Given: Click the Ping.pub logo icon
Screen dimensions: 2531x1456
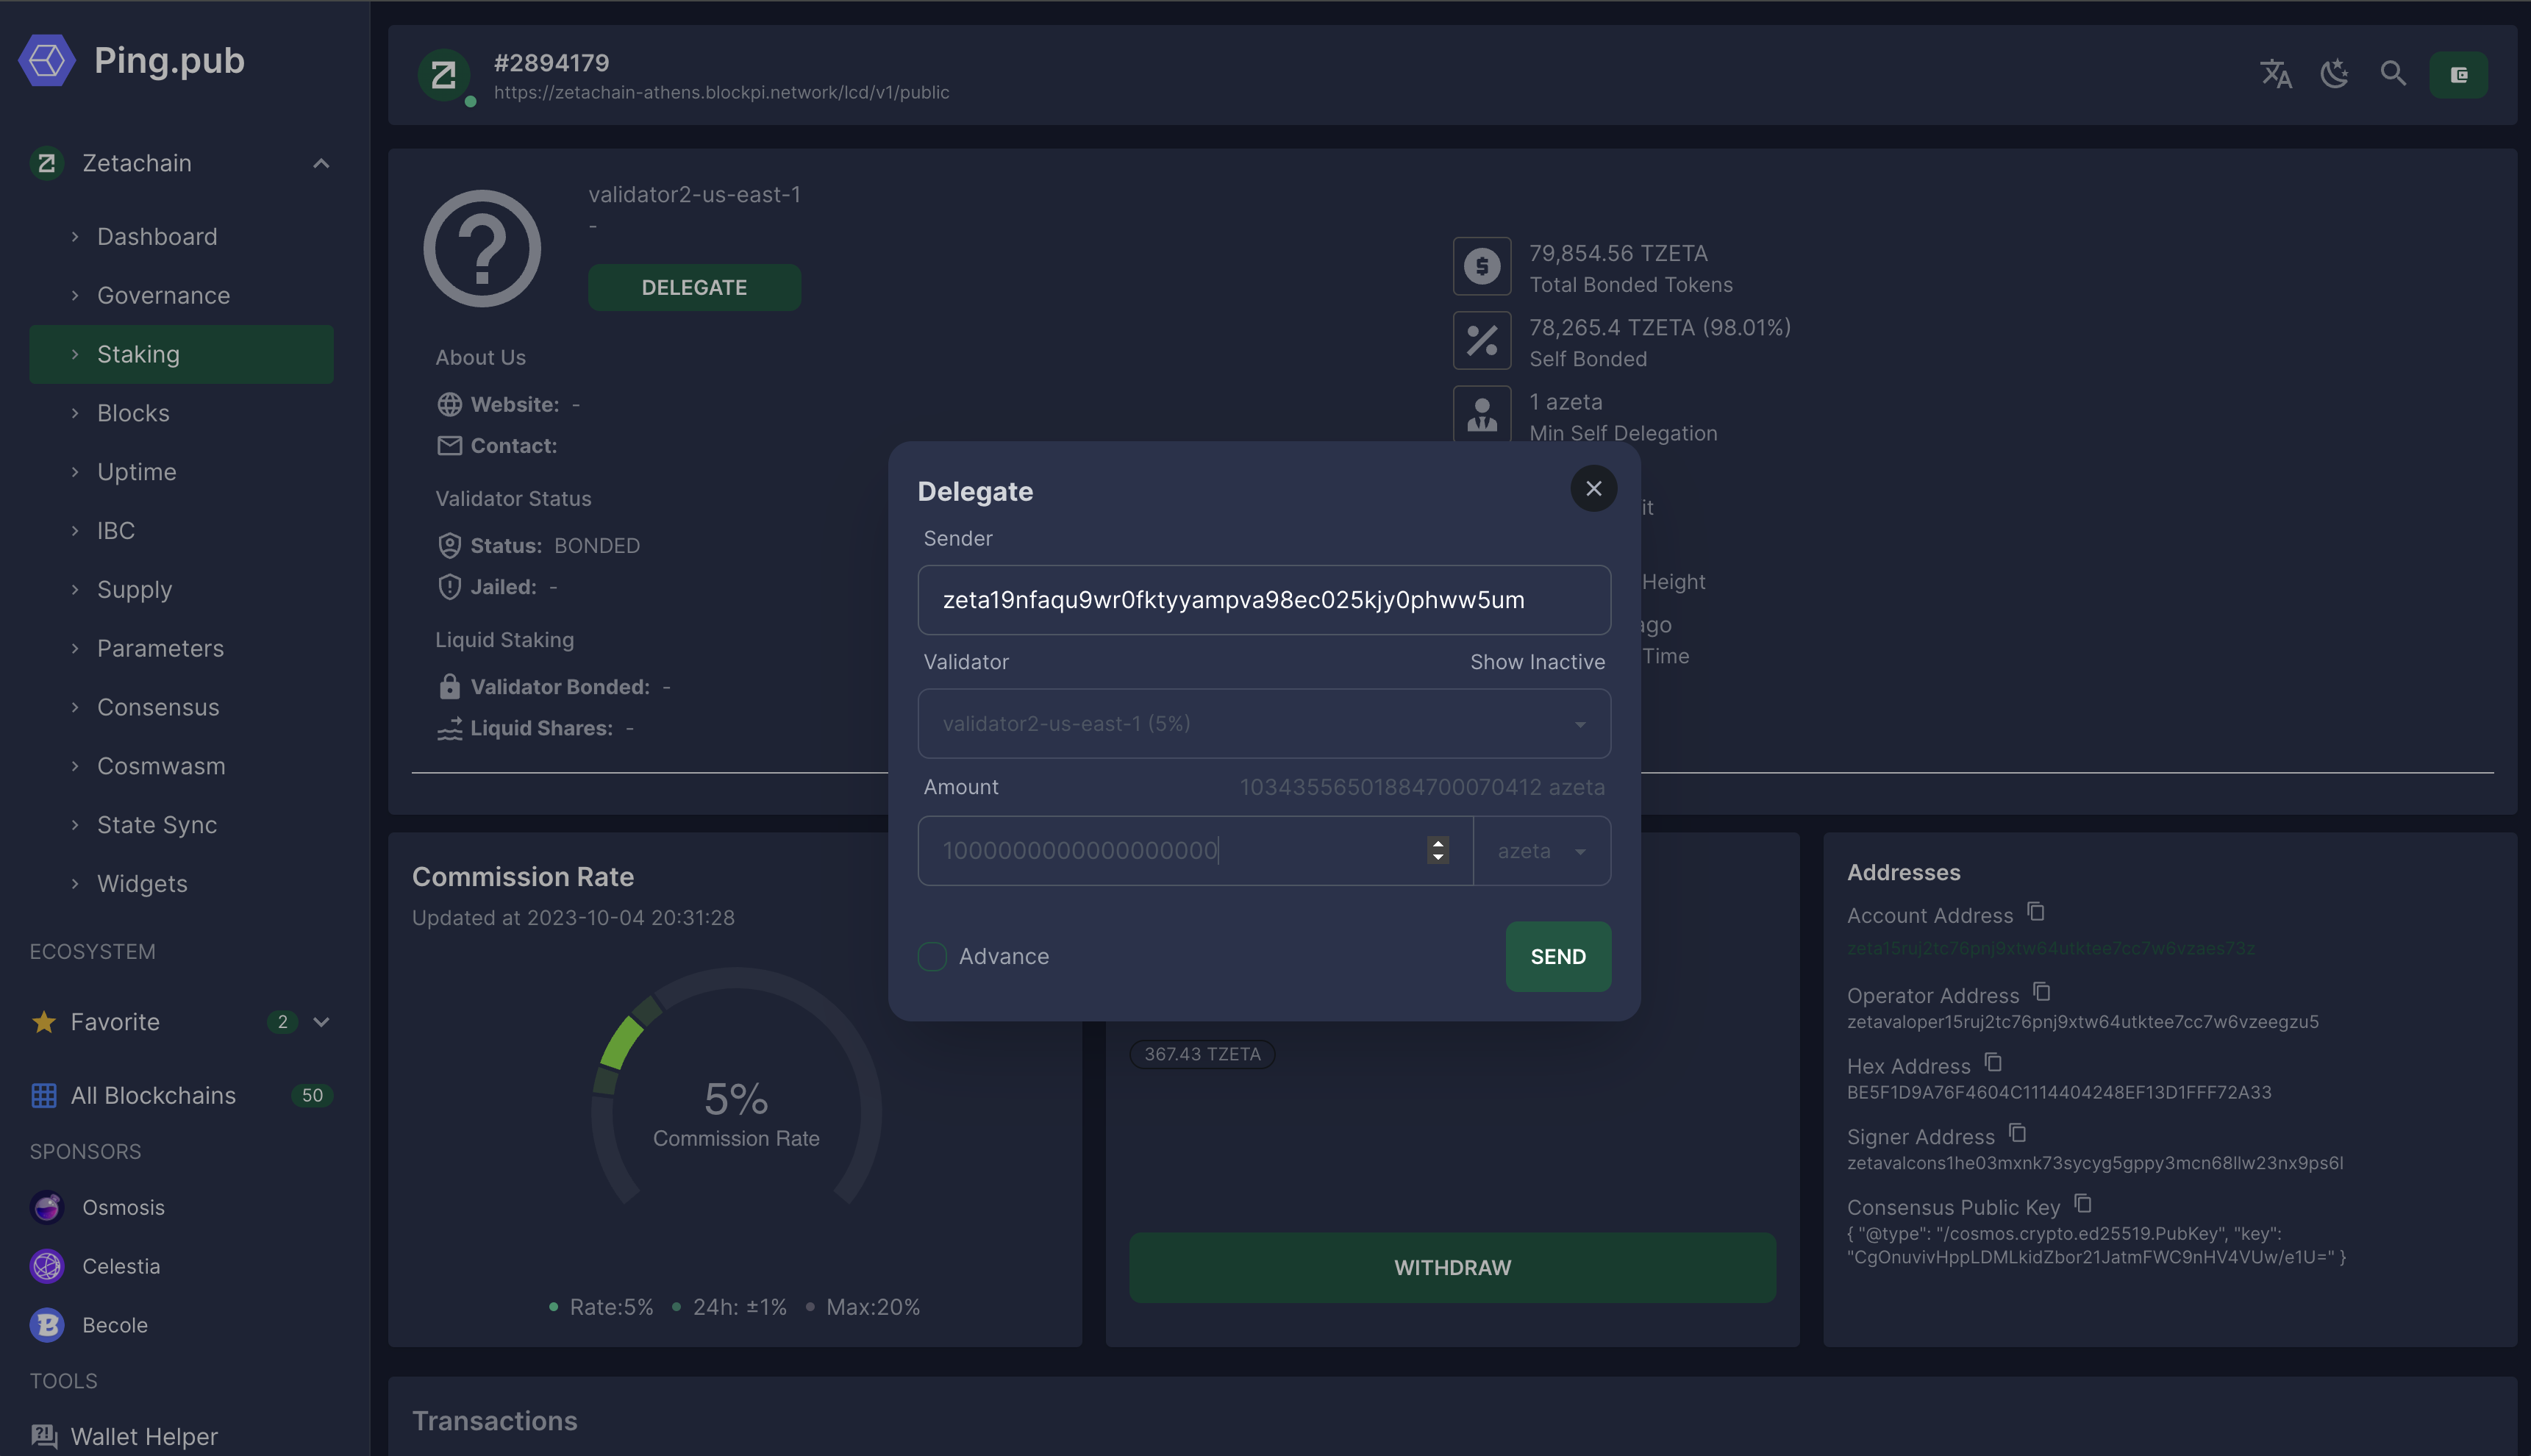Looking at the screenshot, I should click(x=47, y=61).
